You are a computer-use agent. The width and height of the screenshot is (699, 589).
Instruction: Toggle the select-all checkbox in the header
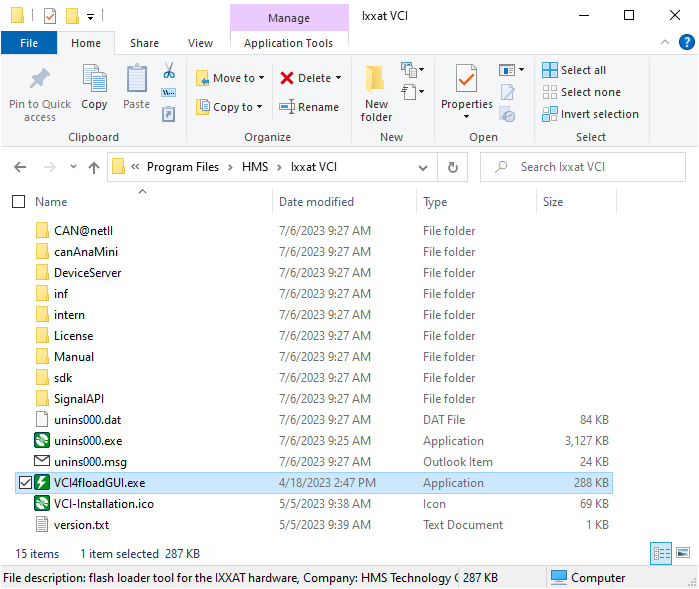point(18,202)
